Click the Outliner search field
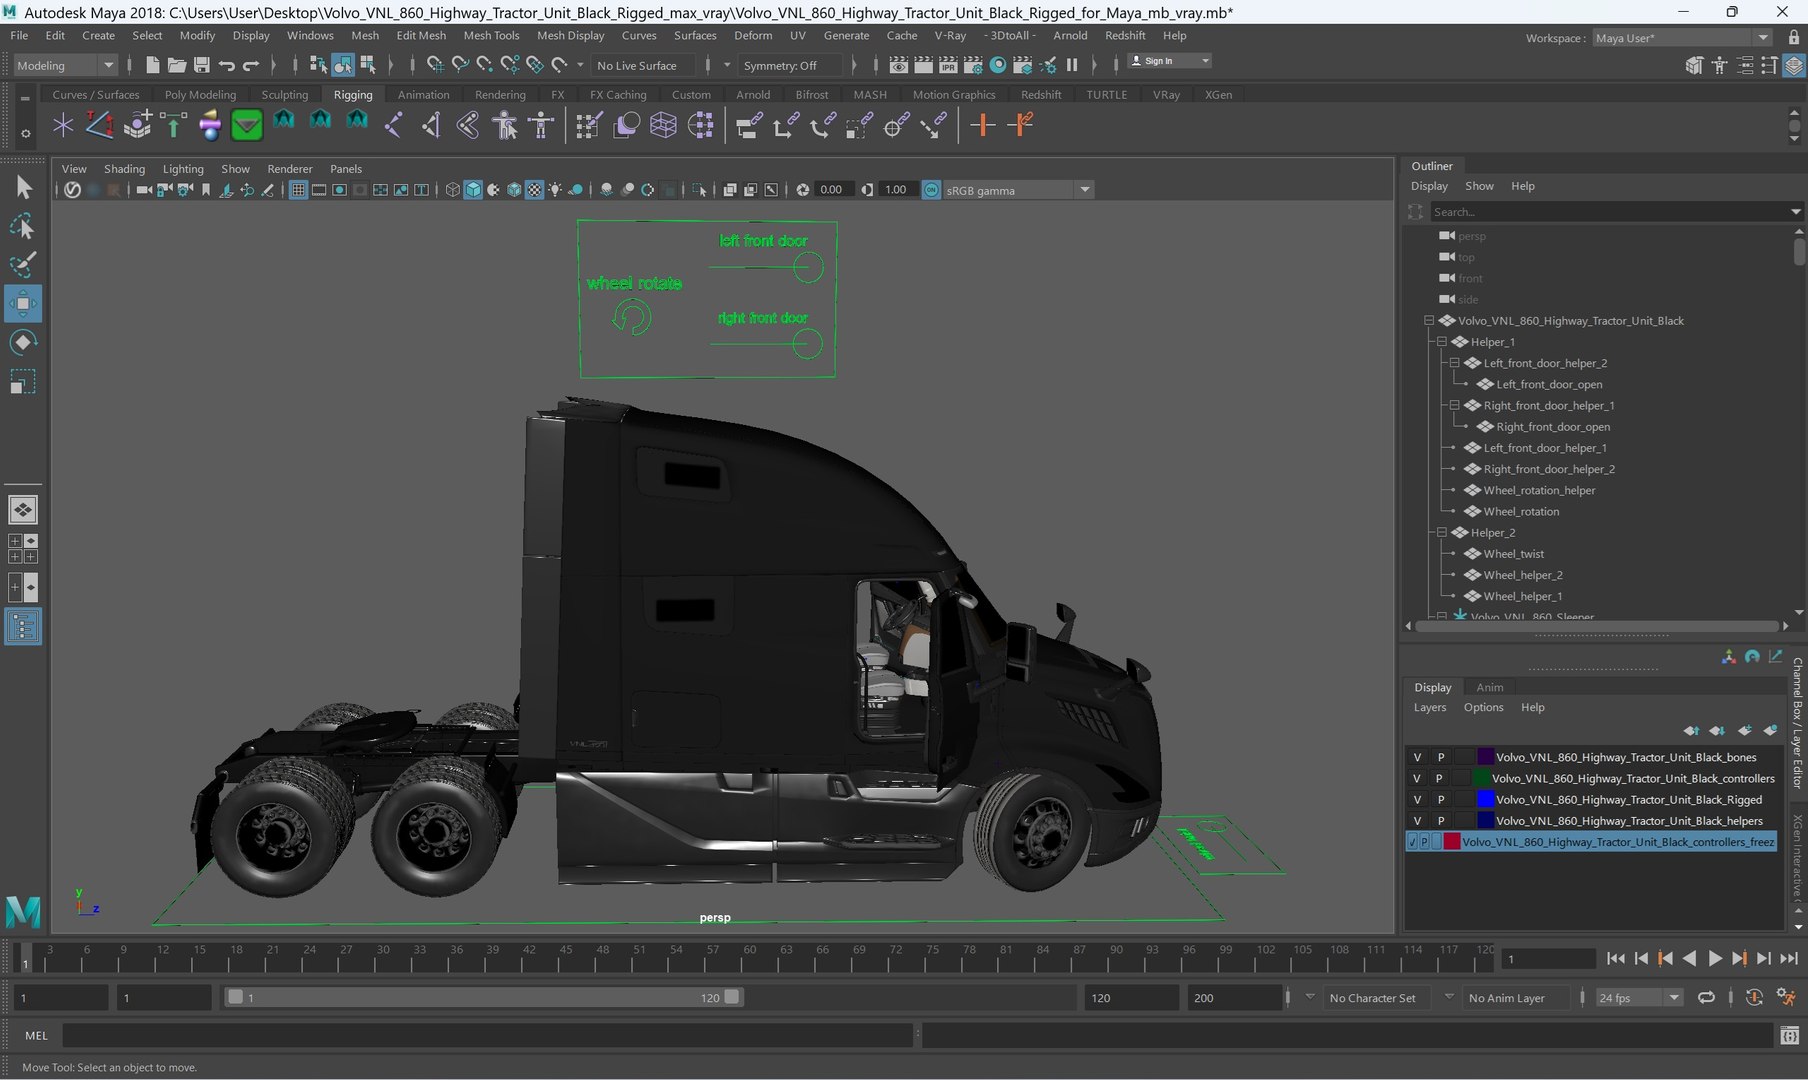 click(1609, 212)
